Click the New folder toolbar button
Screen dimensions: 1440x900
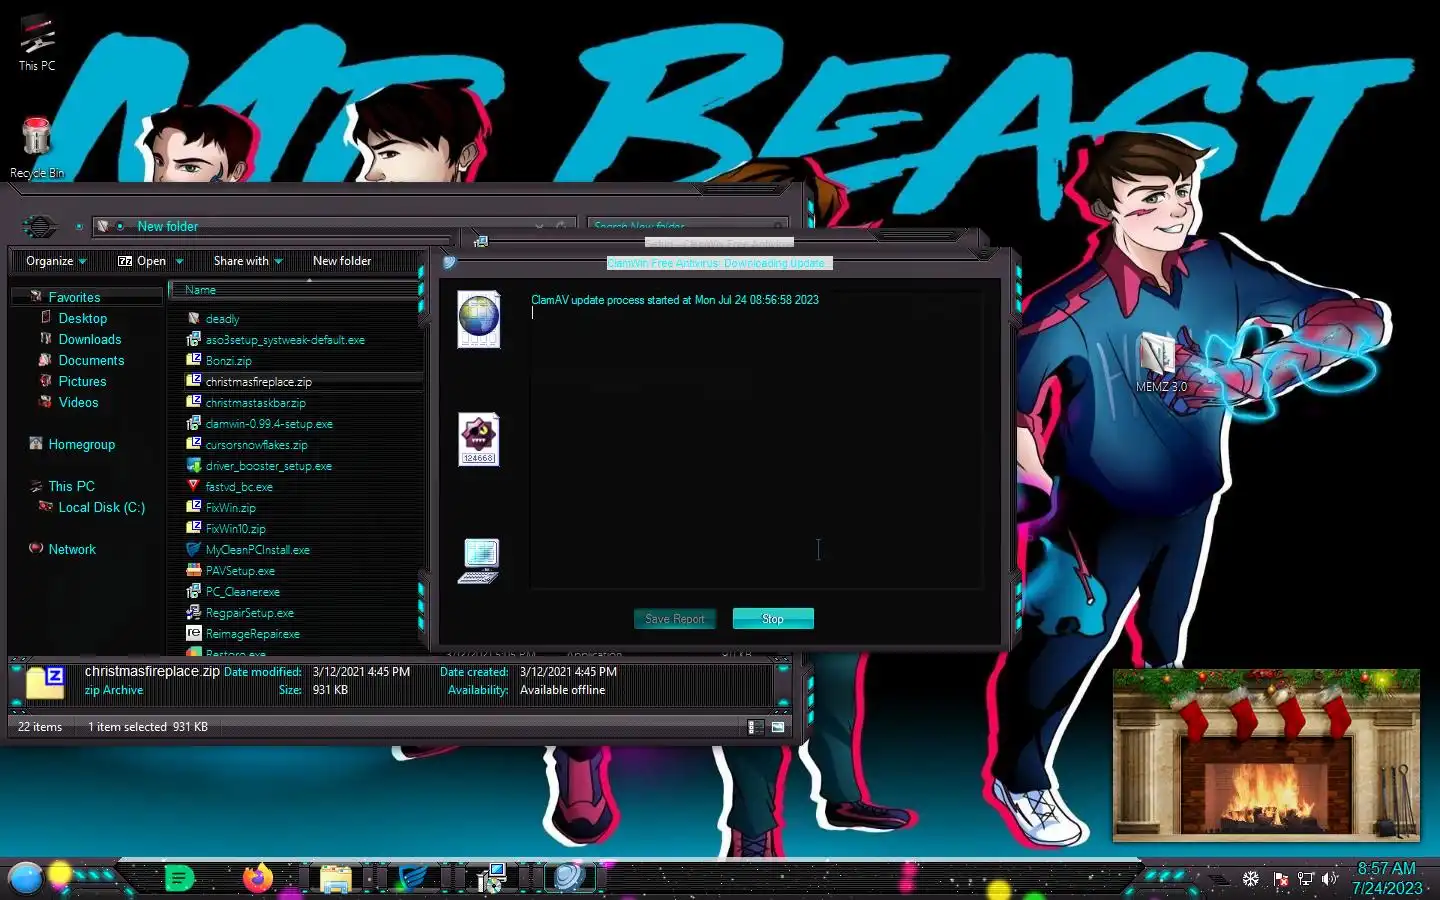click(342, 261)
